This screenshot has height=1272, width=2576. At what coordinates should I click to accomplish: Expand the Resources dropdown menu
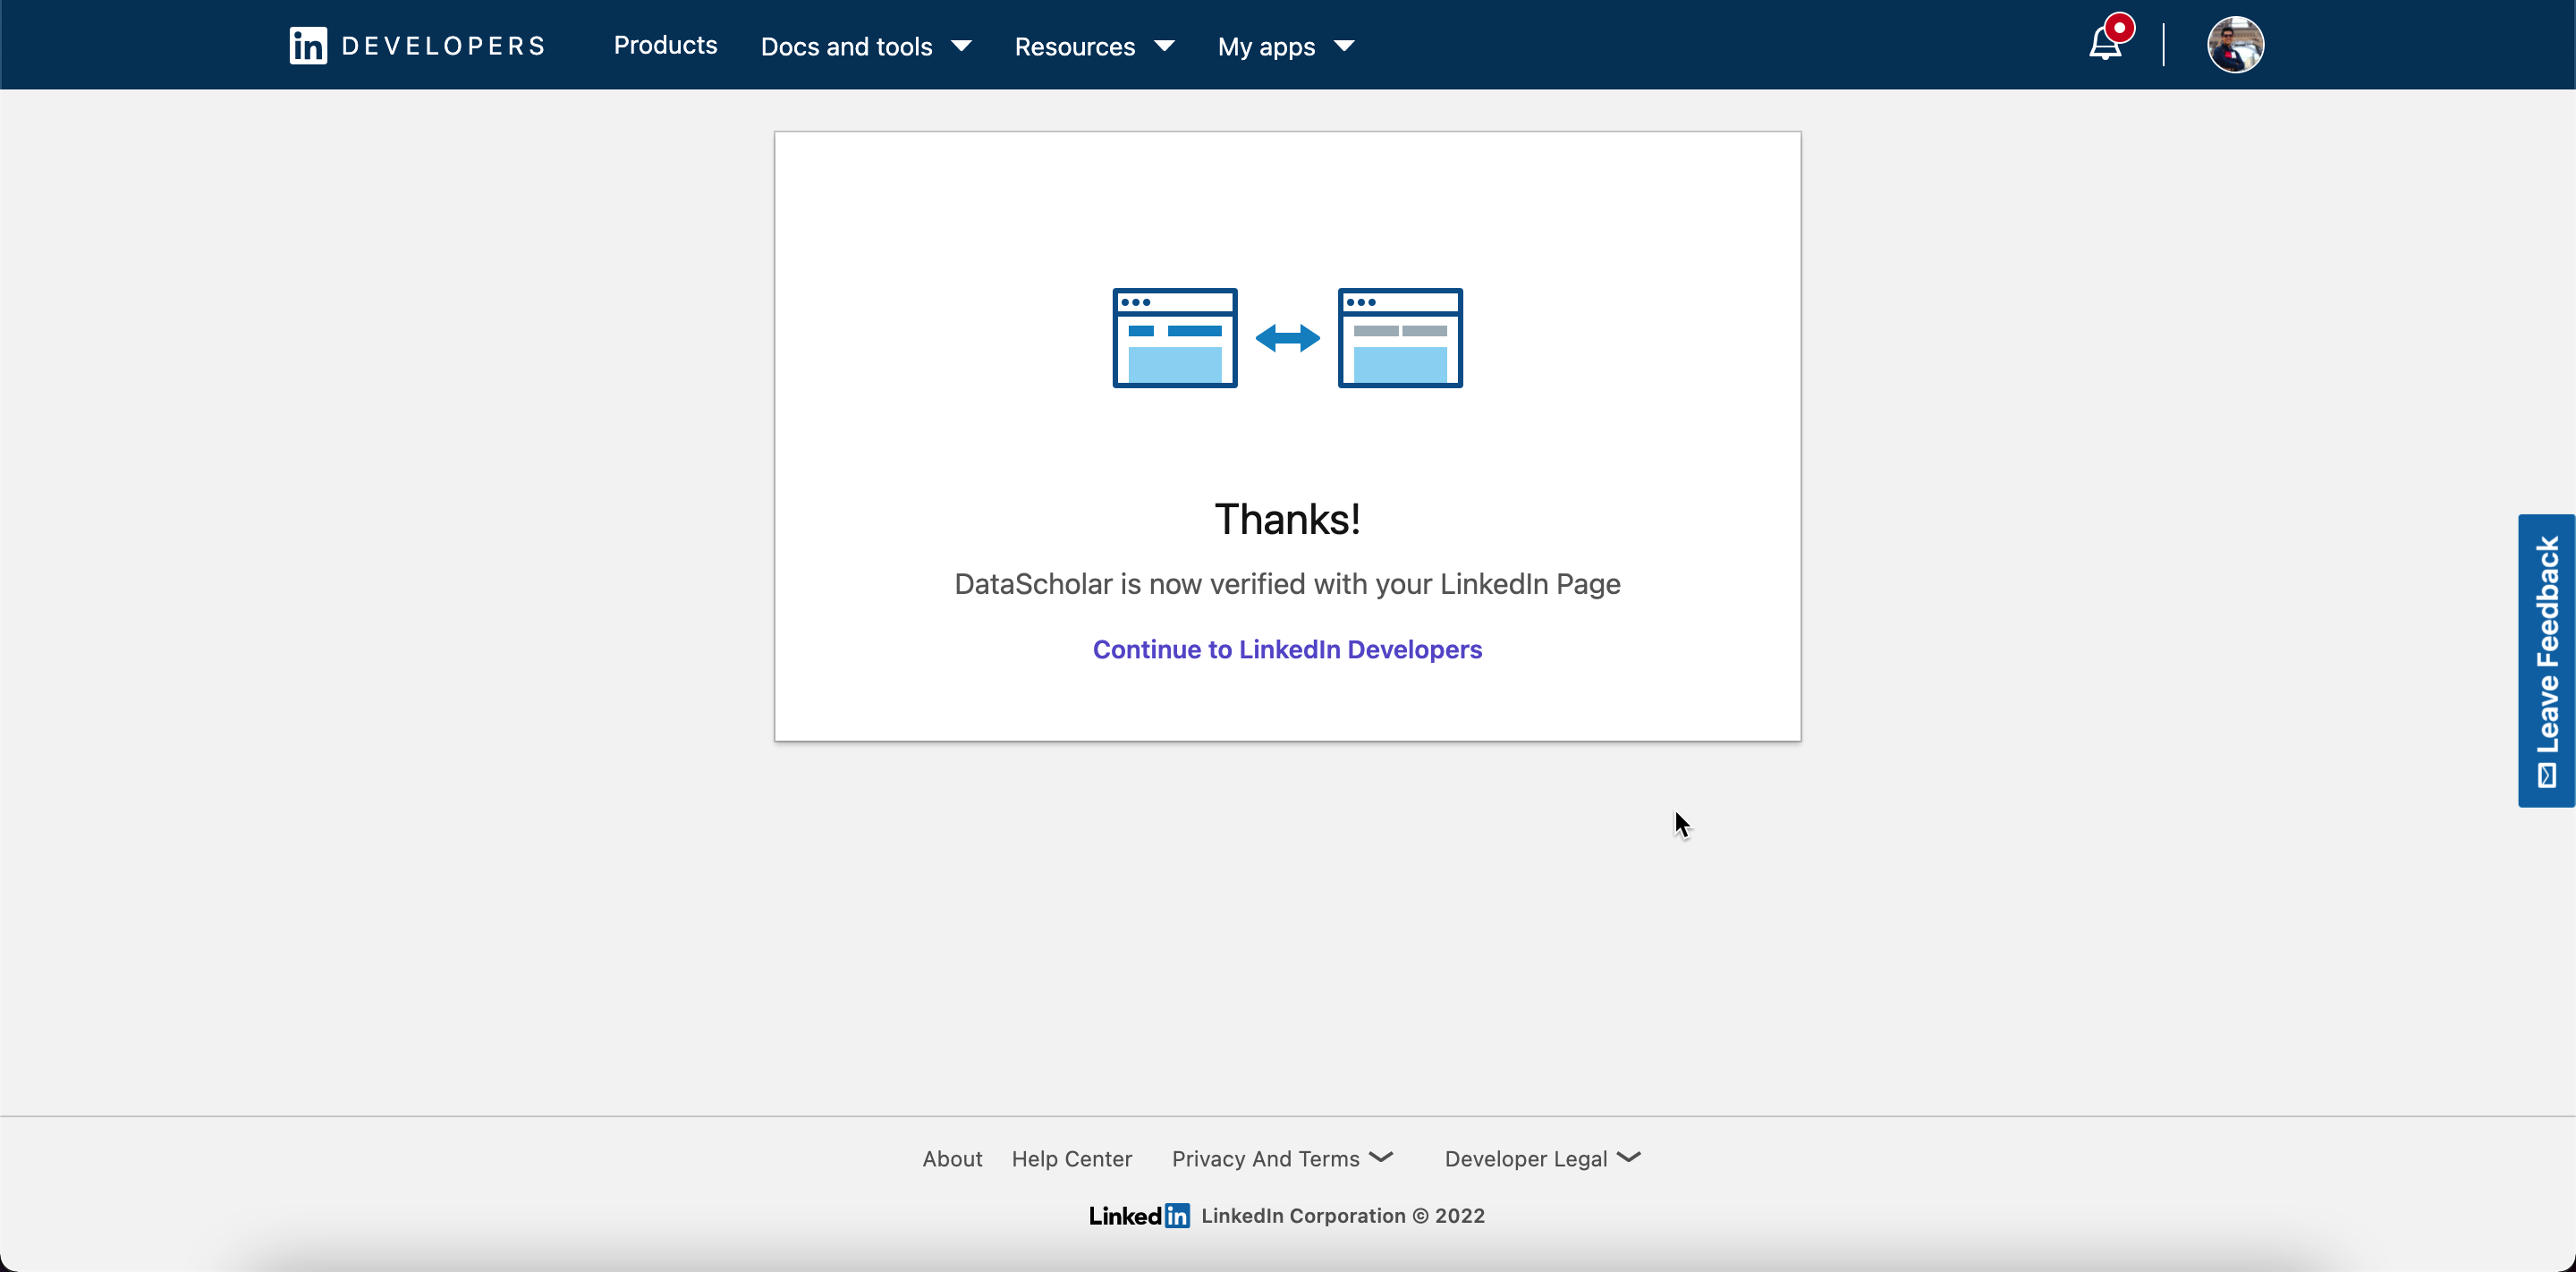[x=1094, y=46]
